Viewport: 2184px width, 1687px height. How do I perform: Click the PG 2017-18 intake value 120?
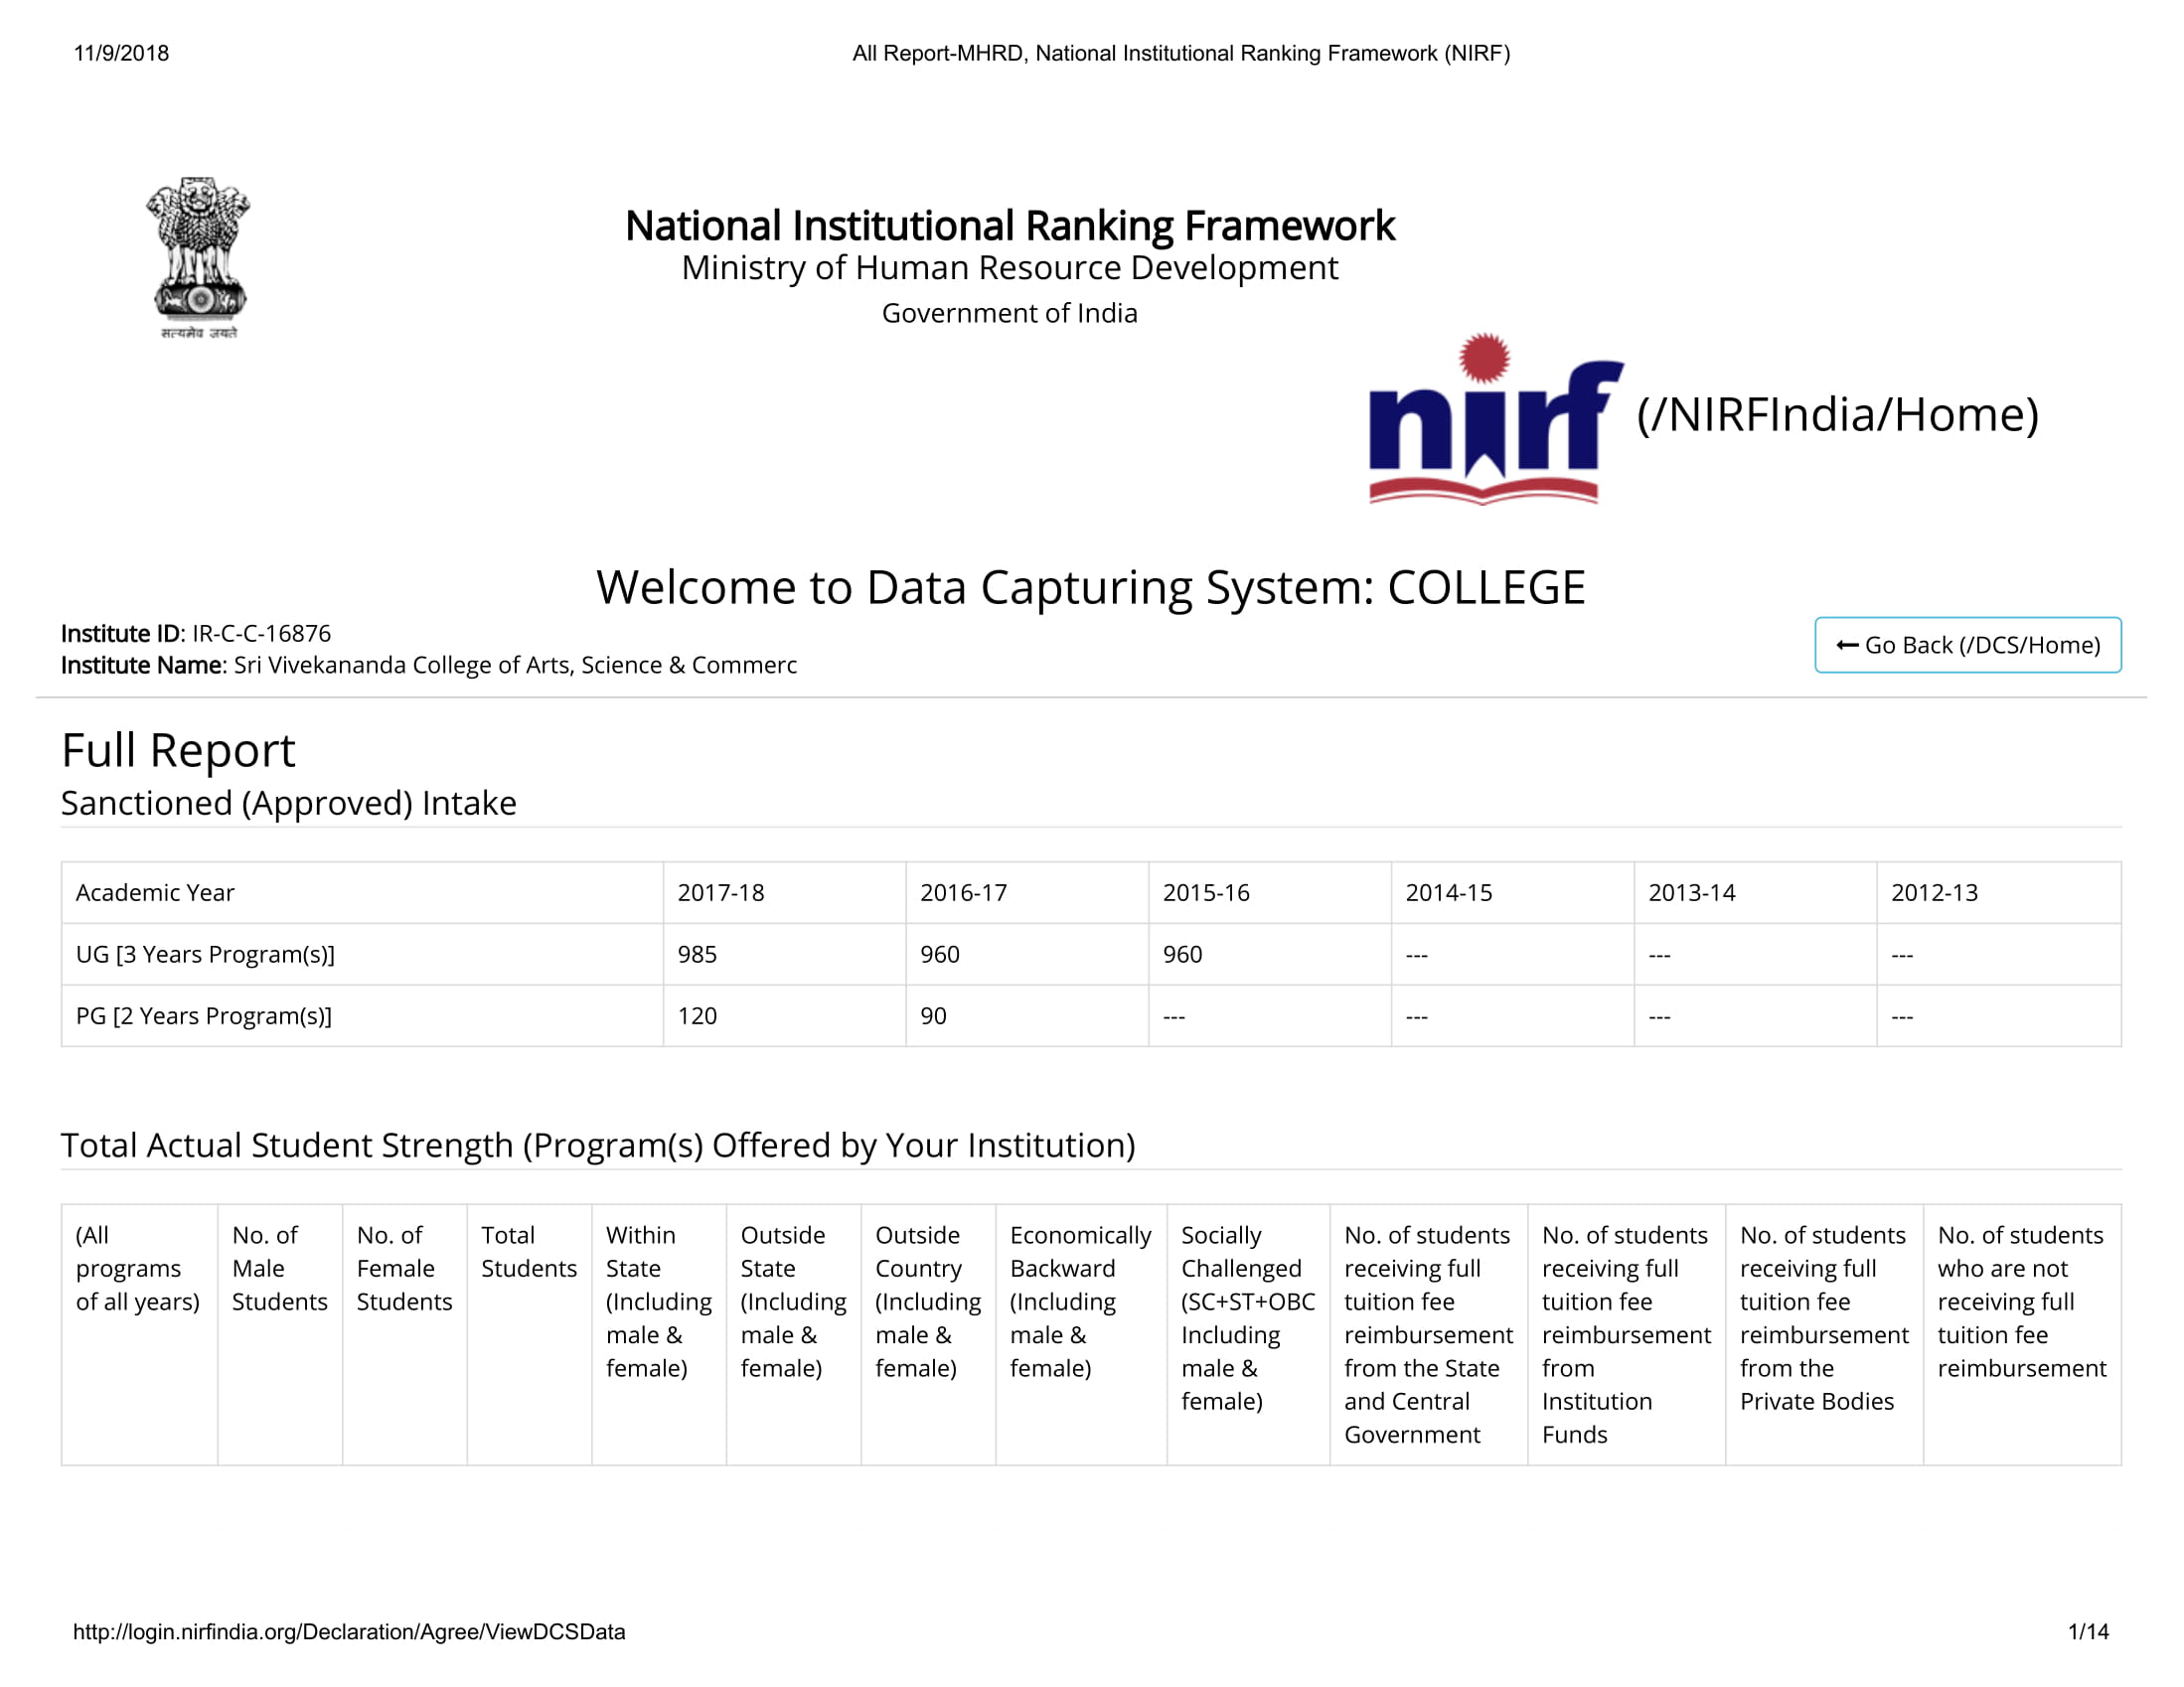697,1016
